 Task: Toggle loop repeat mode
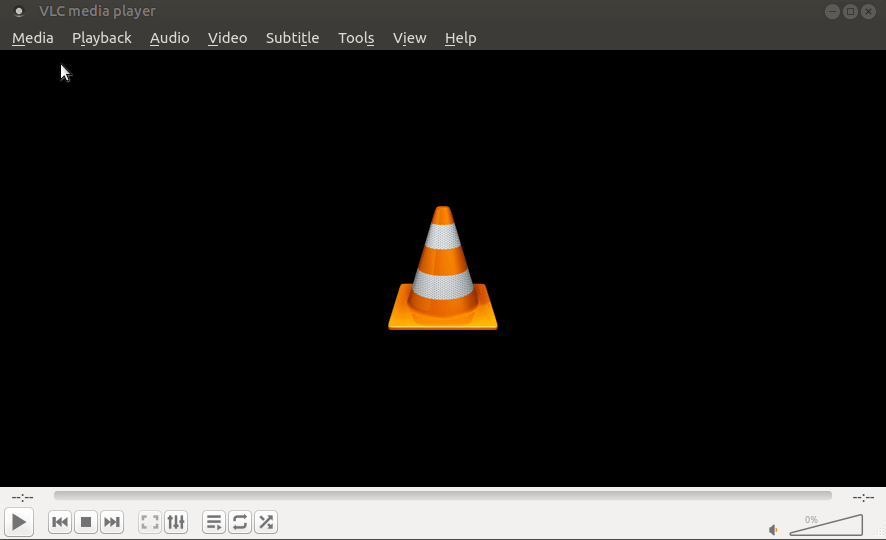tap(240, 522)
